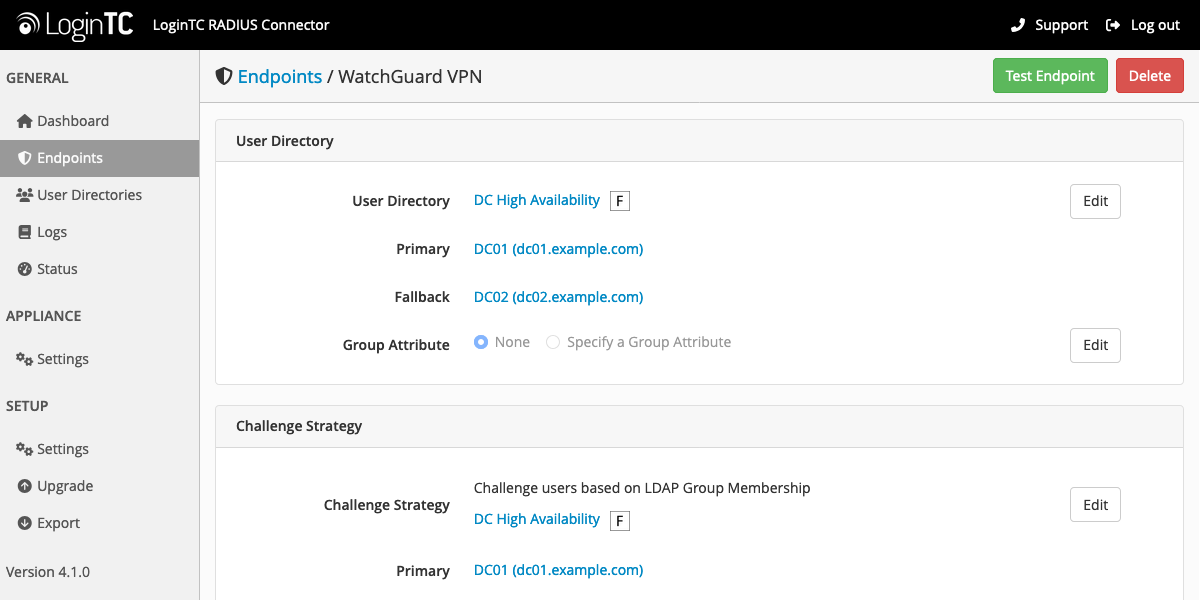
Task: Open the Endpoints breadcrumb link
Action: (x=280, y=76)
